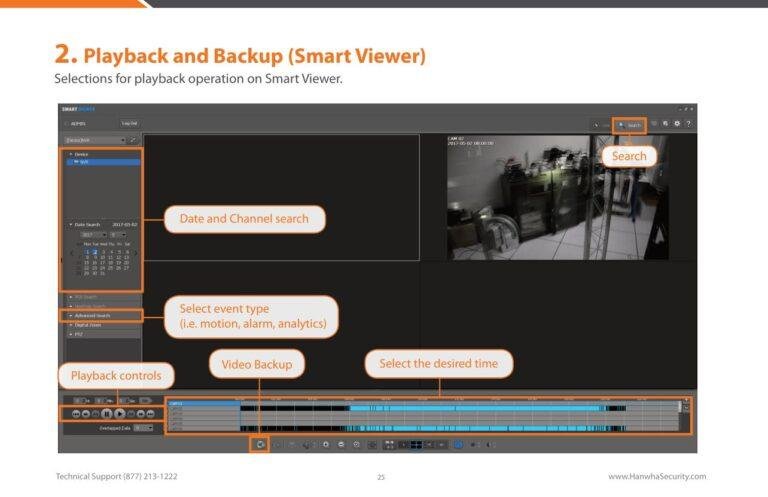Viewport: 768px width, 497px height.
Task: Select the highlighted device under Device
Action: (x=103, y=162)
